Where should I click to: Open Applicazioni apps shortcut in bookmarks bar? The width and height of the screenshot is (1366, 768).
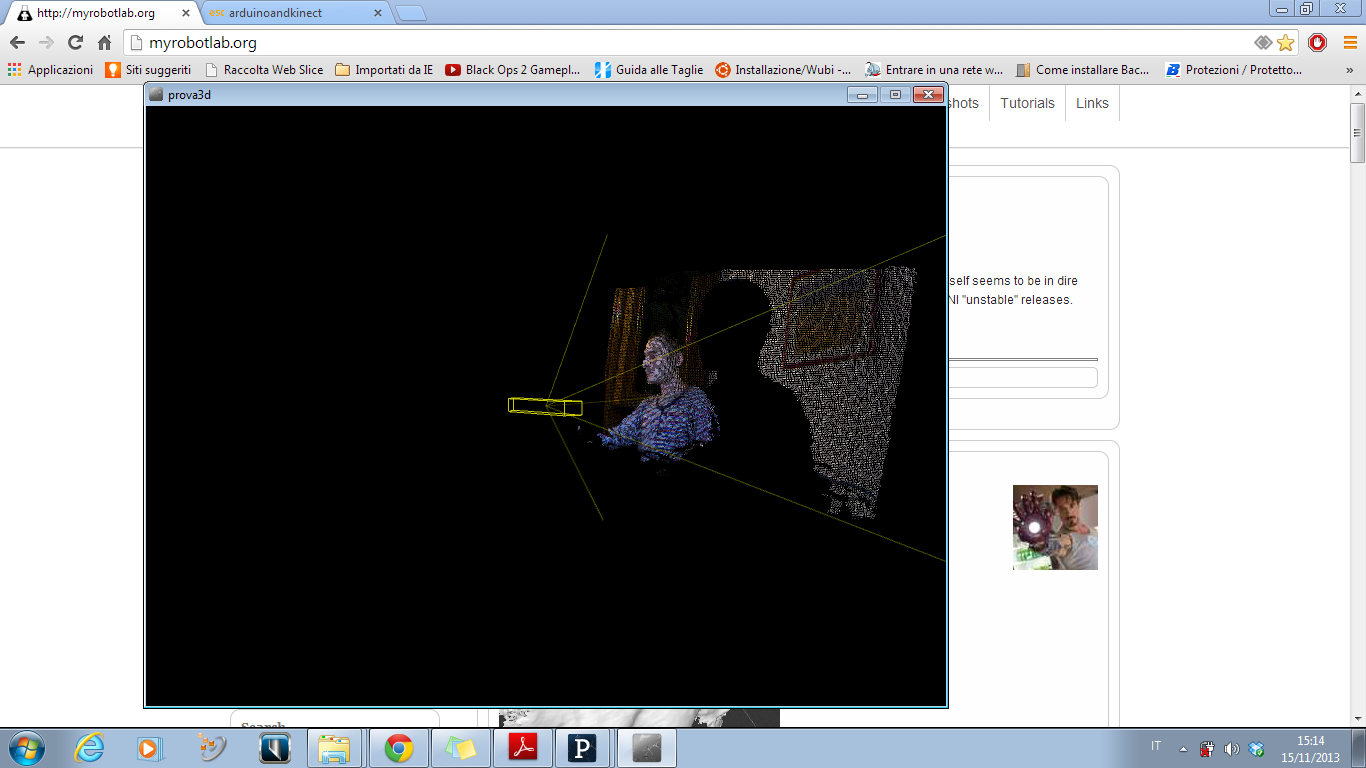pos(50,70)
